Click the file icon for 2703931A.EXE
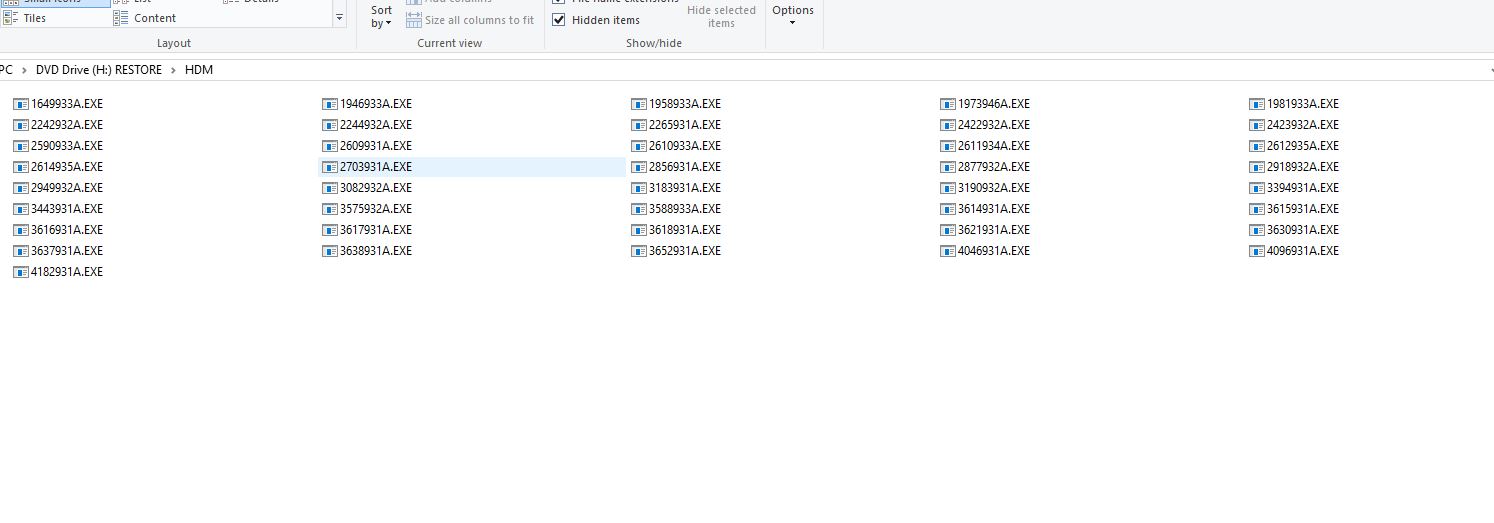This screenshot has height=523, width=1494. pos(330,167)
